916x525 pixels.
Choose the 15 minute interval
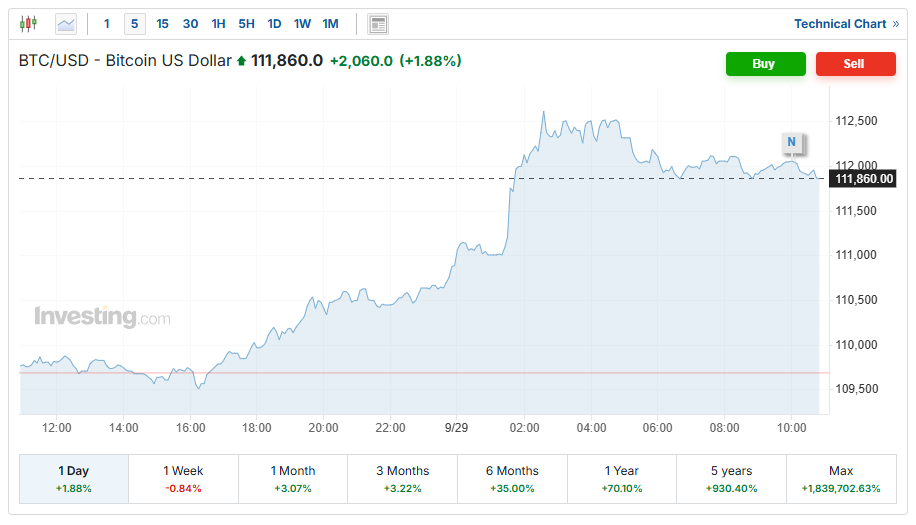pos(162,24)
